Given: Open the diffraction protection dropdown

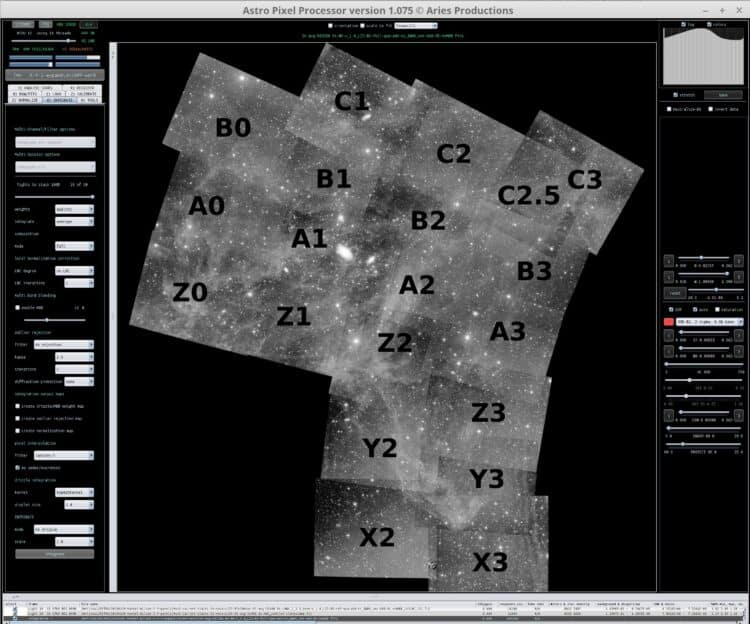Looking at the screenshot, I should 79,381.
